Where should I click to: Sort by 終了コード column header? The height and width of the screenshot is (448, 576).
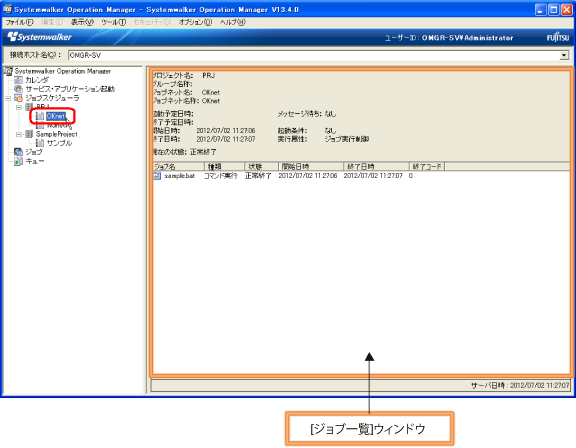(427, 167)
